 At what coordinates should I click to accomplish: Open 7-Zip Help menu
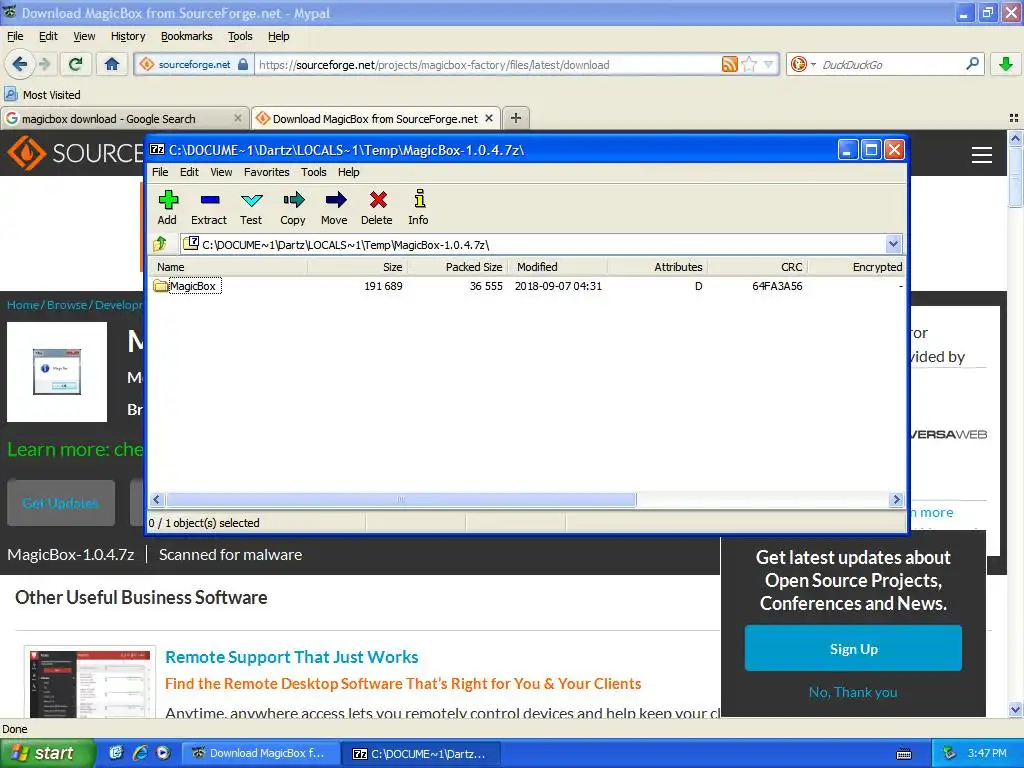349,172
